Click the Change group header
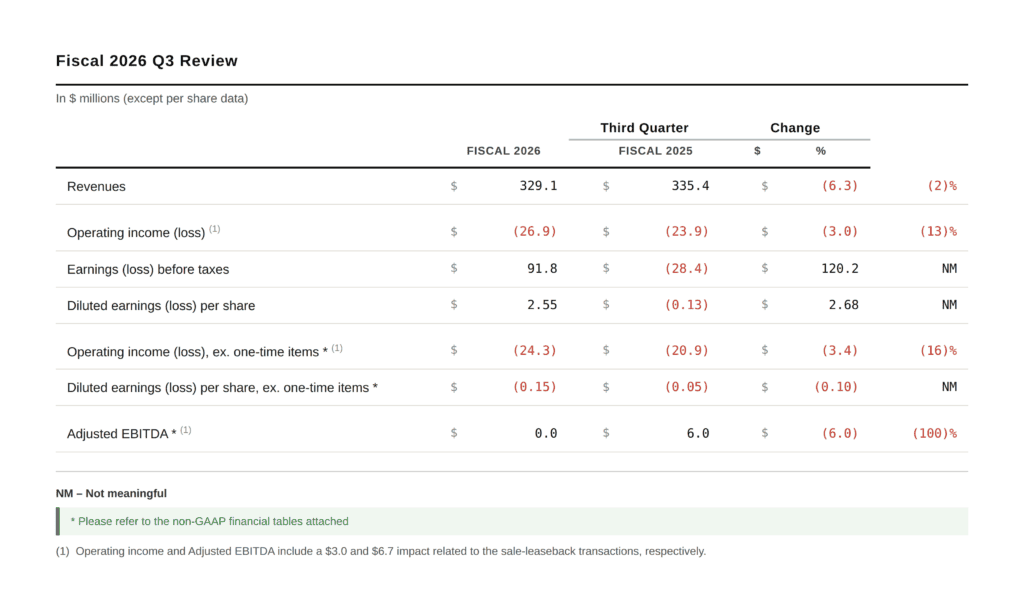This screenshot has height=607, width=1024. coord(794,128)
